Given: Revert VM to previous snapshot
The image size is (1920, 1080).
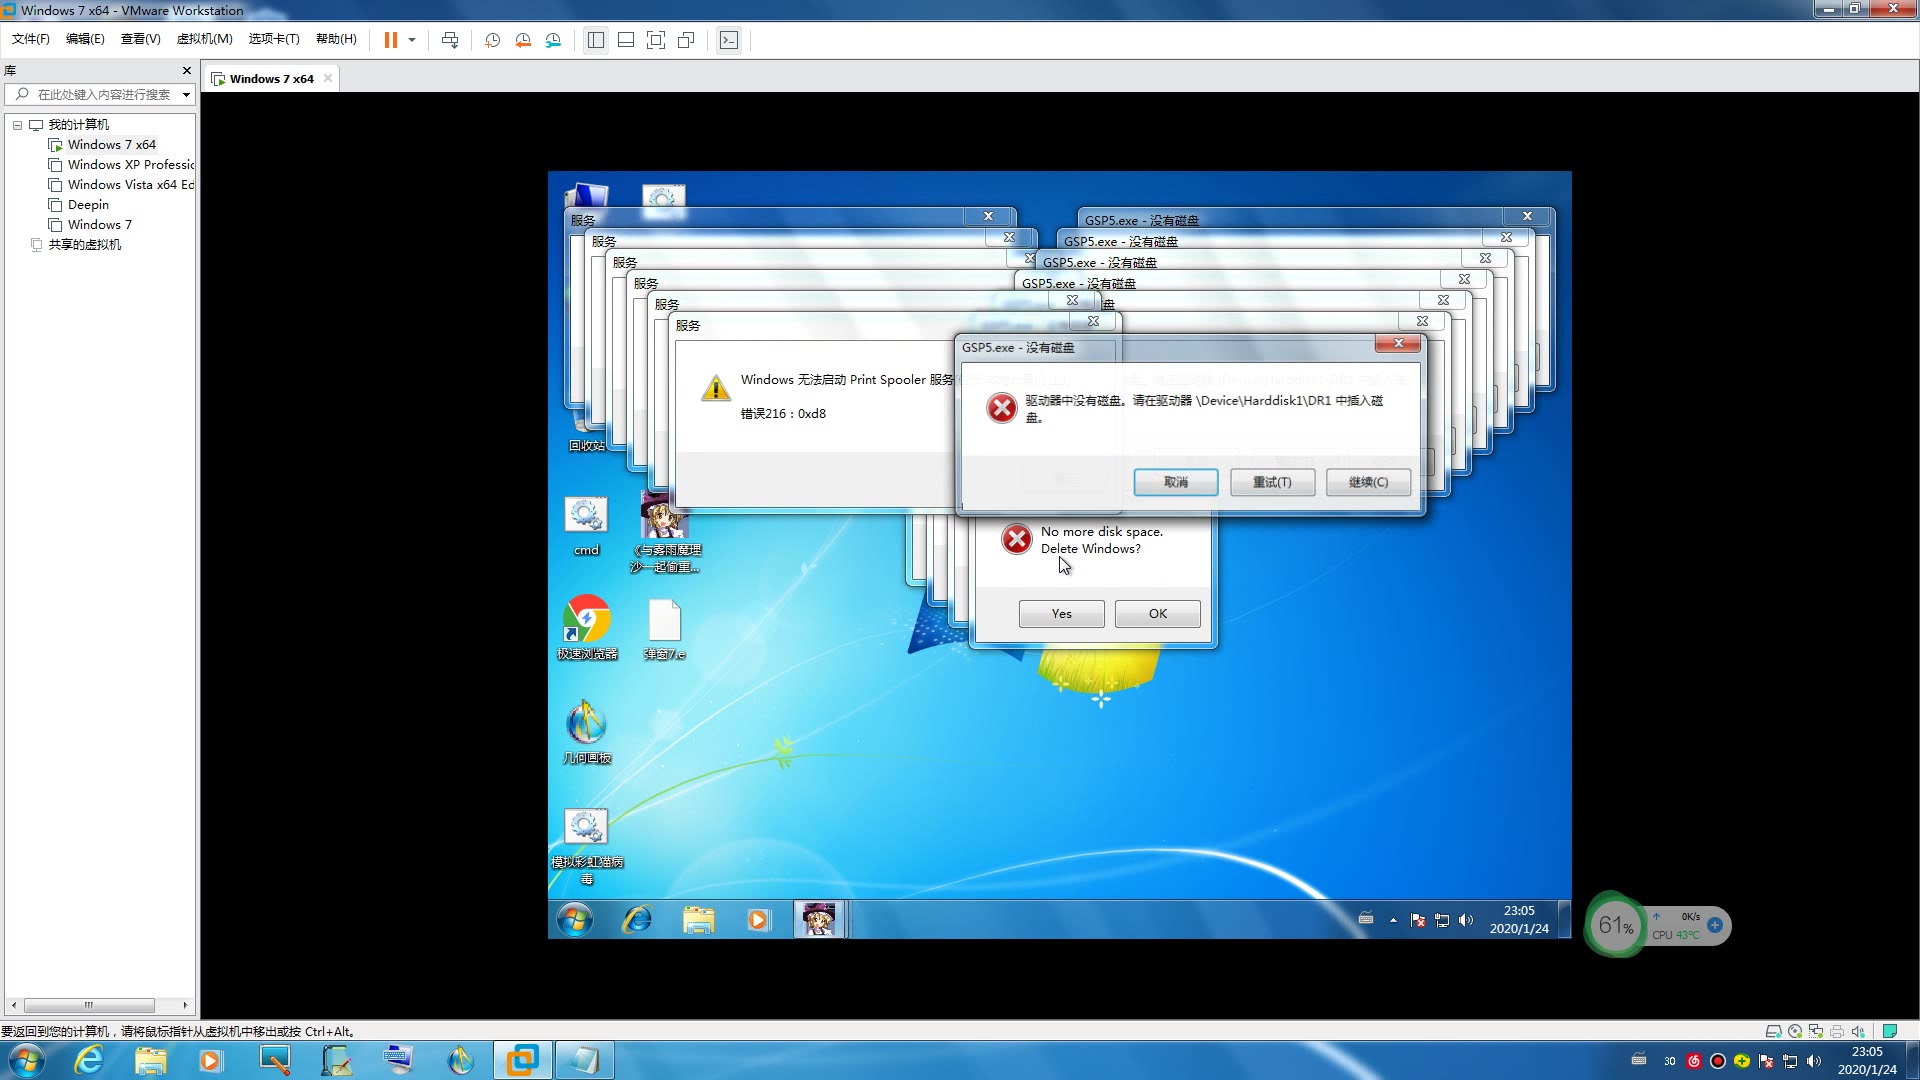Looking at the screenshot, I should tap(523, 40).
